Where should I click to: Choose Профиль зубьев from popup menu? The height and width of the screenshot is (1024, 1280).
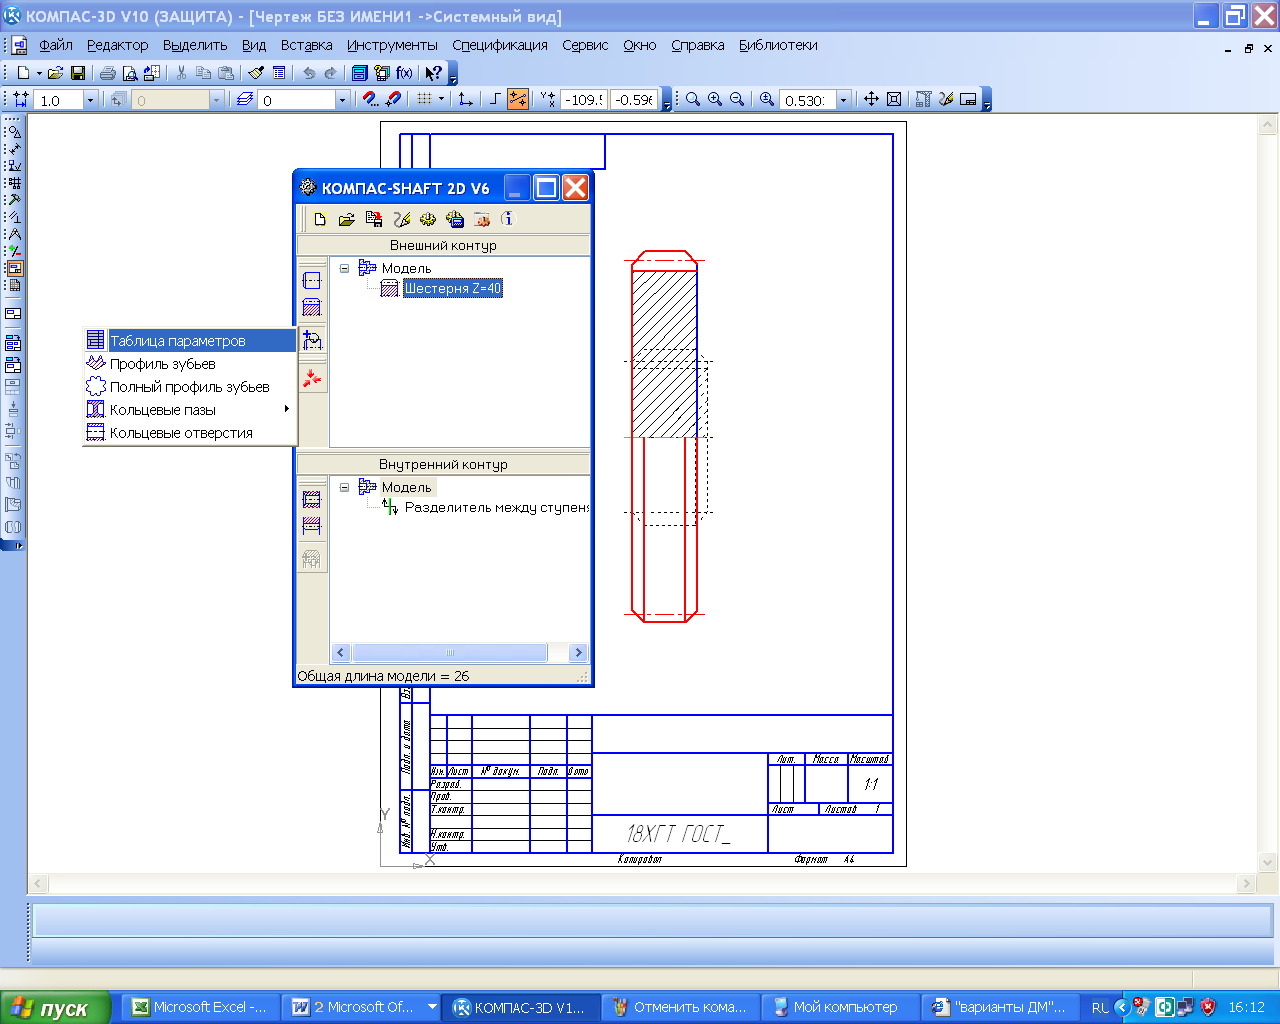click(190, 364)
